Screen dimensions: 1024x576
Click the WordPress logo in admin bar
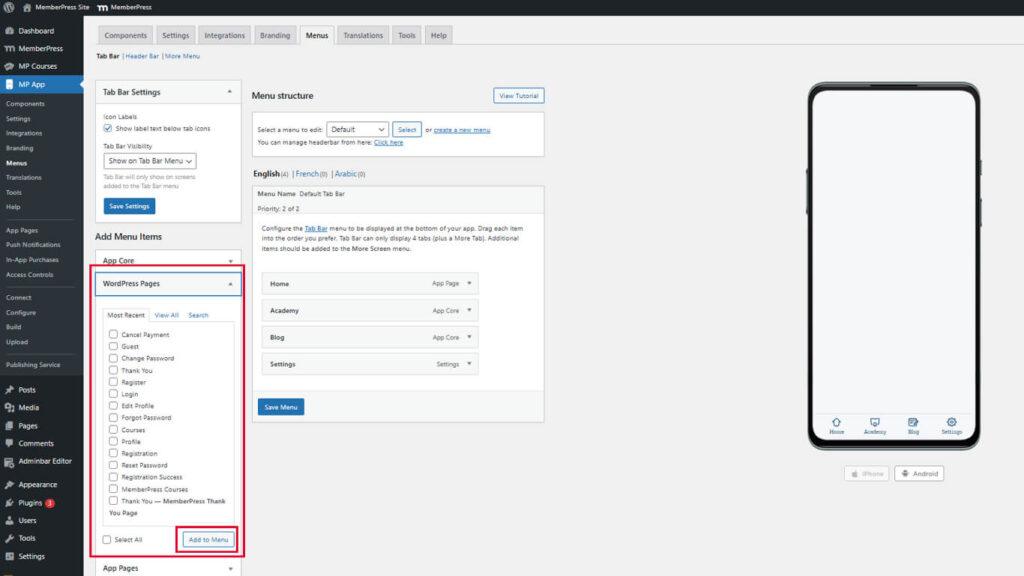coord(10,7)
